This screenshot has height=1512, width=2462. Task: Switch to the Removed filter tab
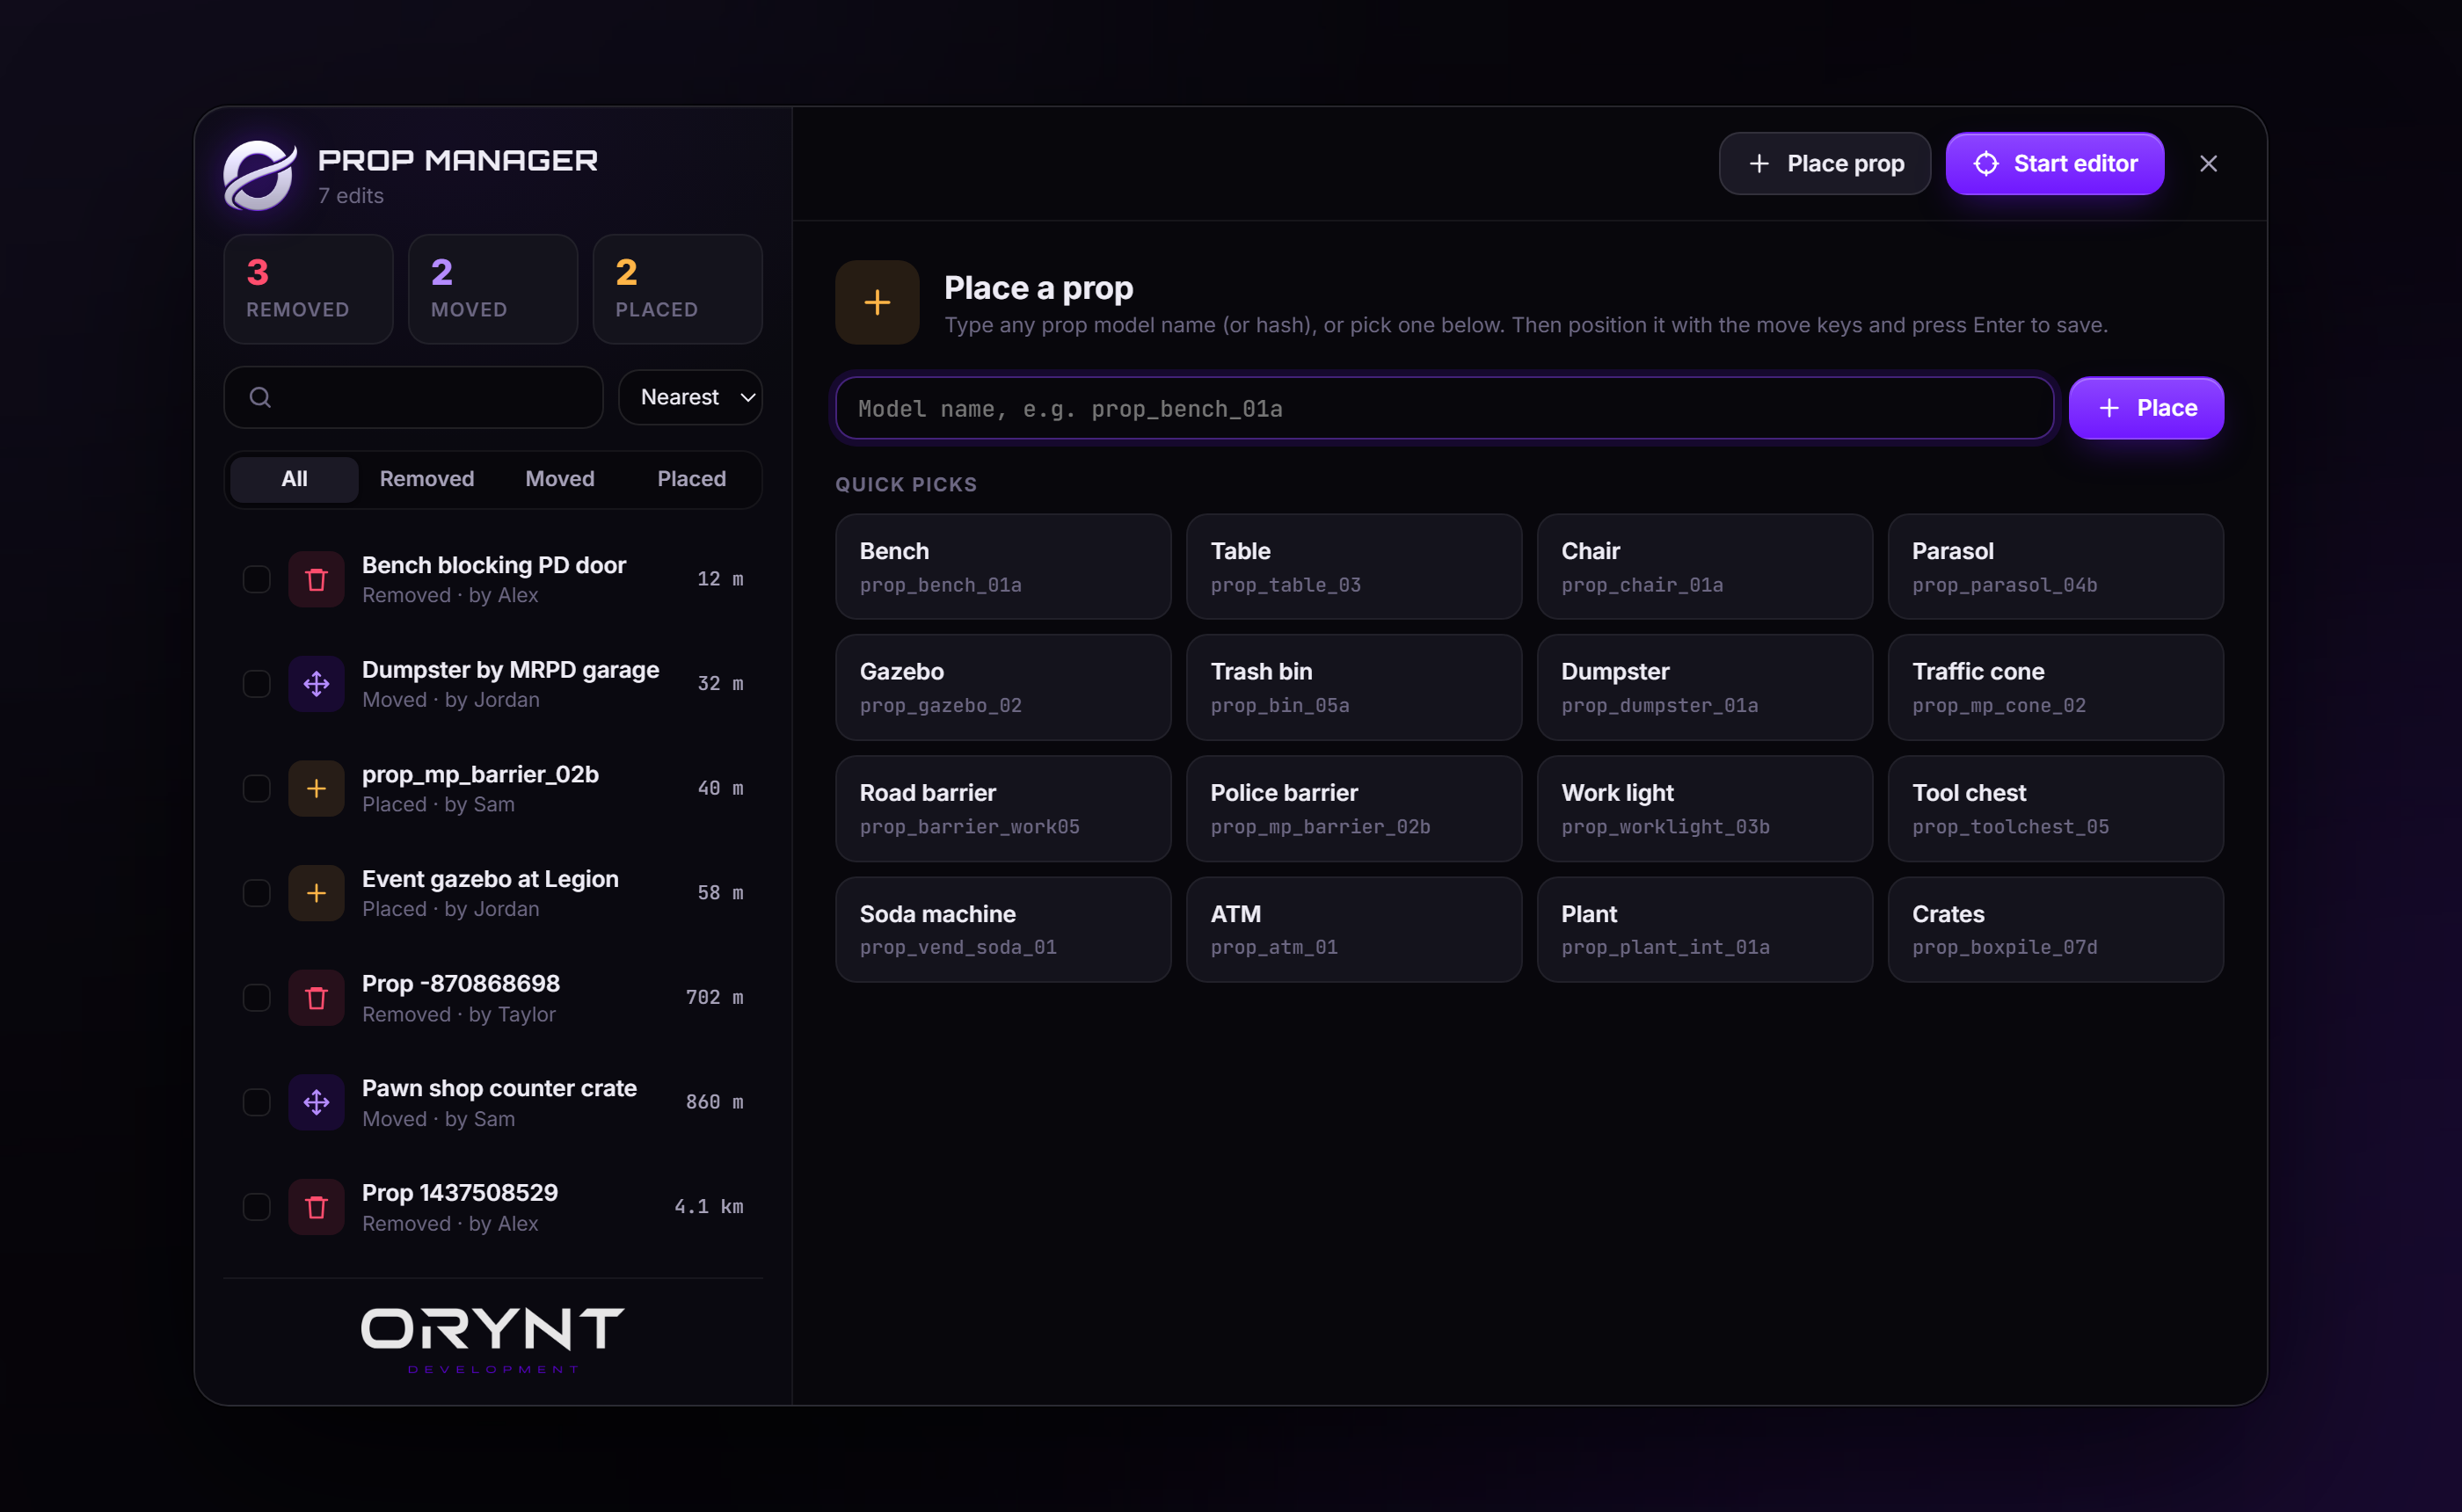click(x=427, y=479)
